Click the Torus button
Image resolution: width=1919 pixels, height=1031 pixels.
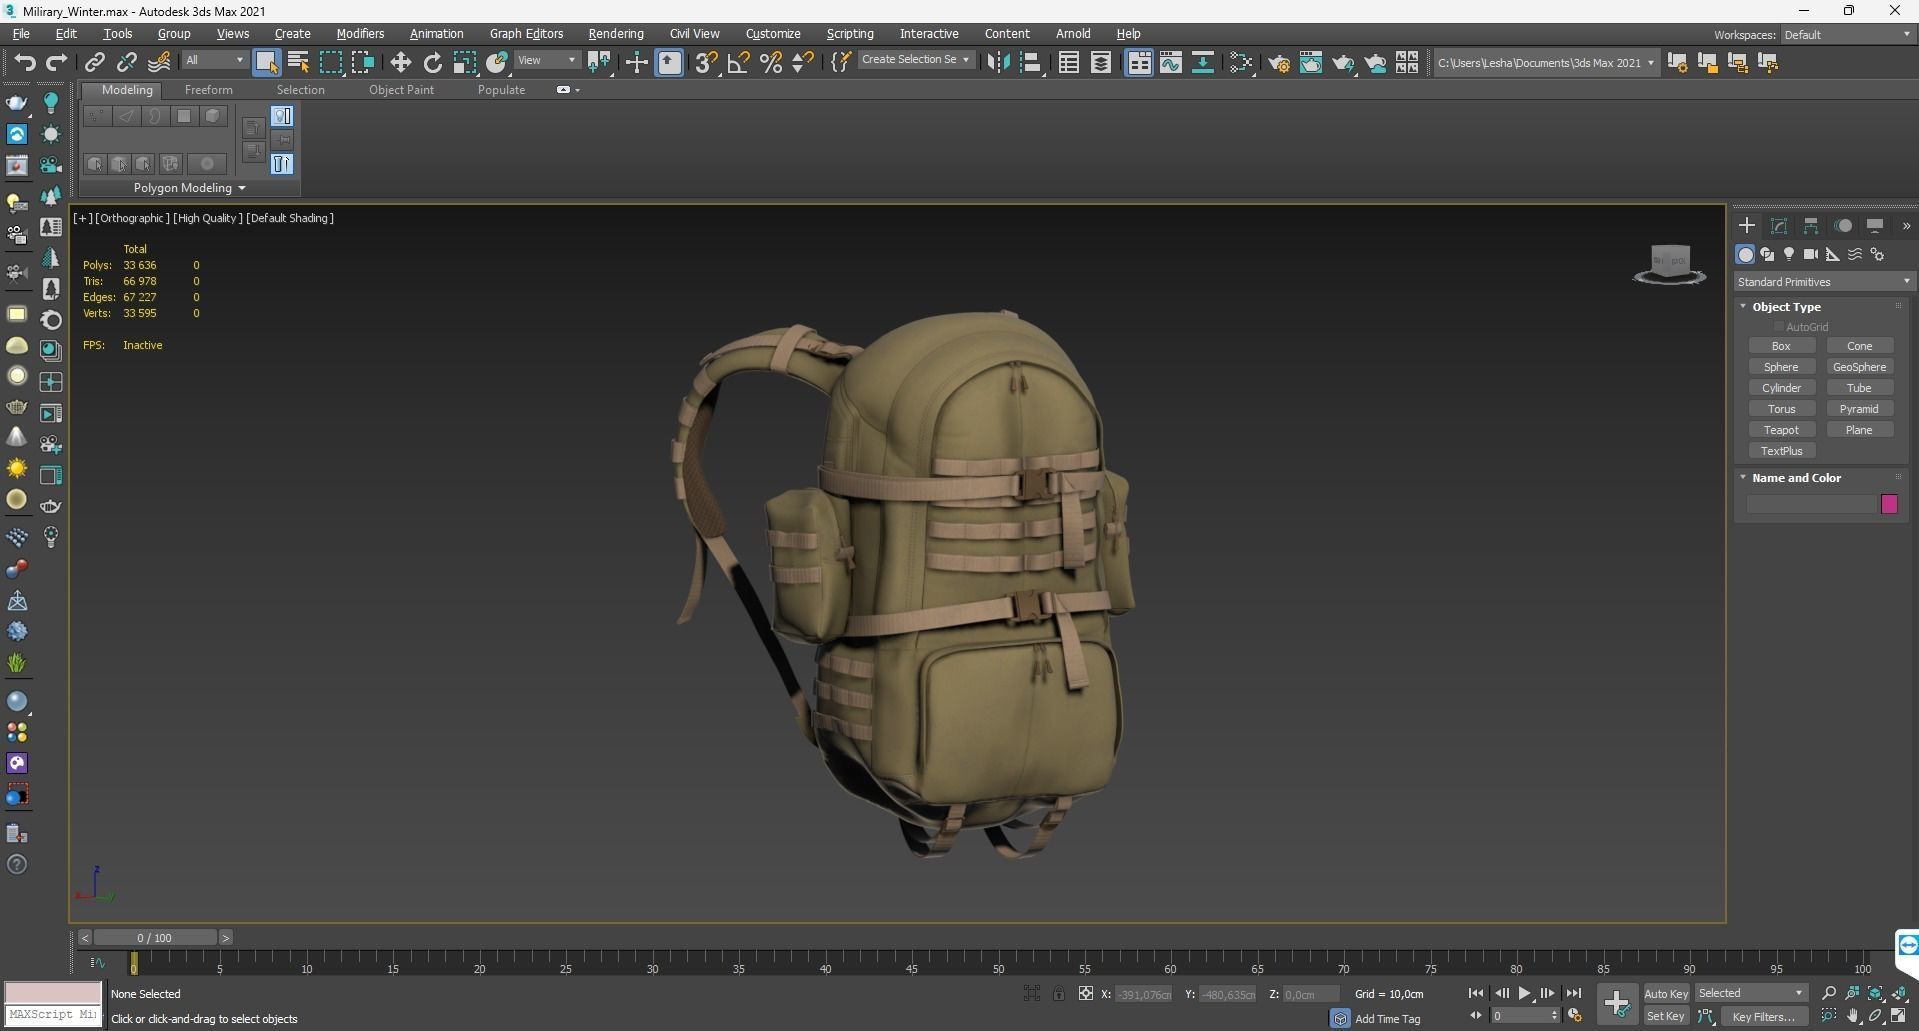click(x=1781, y=409)
